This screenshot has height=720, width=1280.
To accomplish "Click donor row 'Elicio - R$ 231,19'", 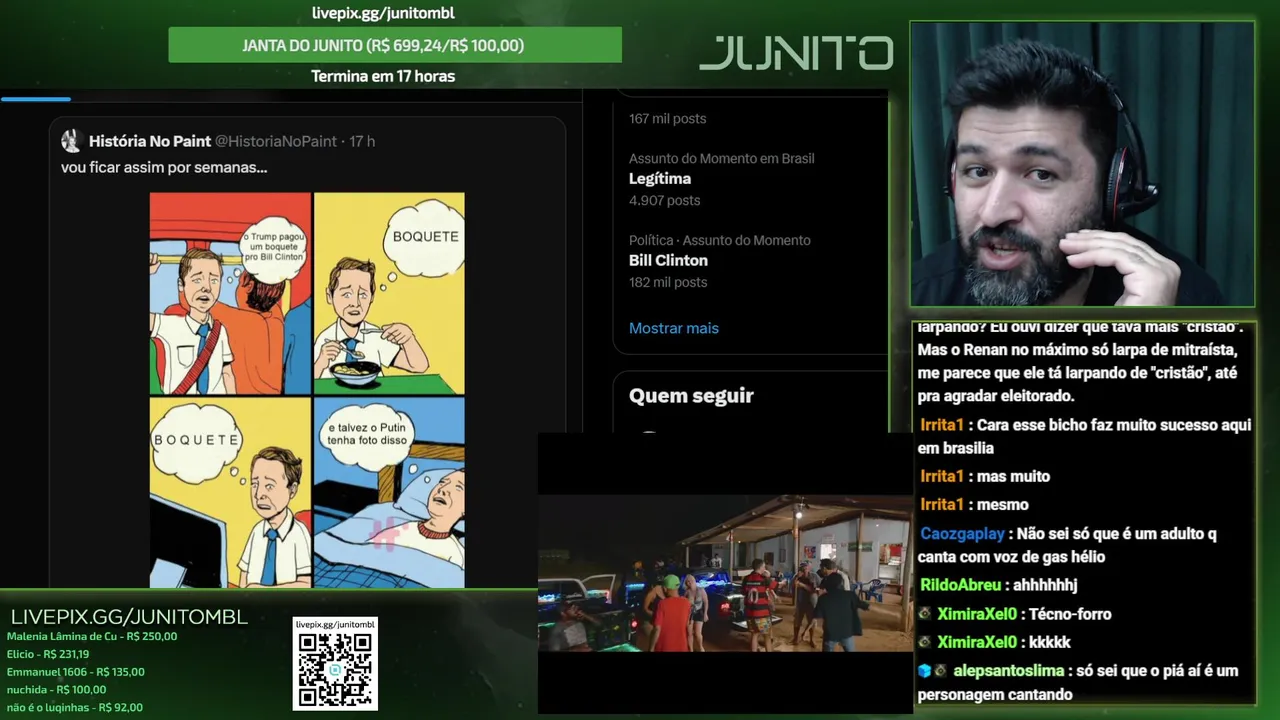I will click(48, 655).
